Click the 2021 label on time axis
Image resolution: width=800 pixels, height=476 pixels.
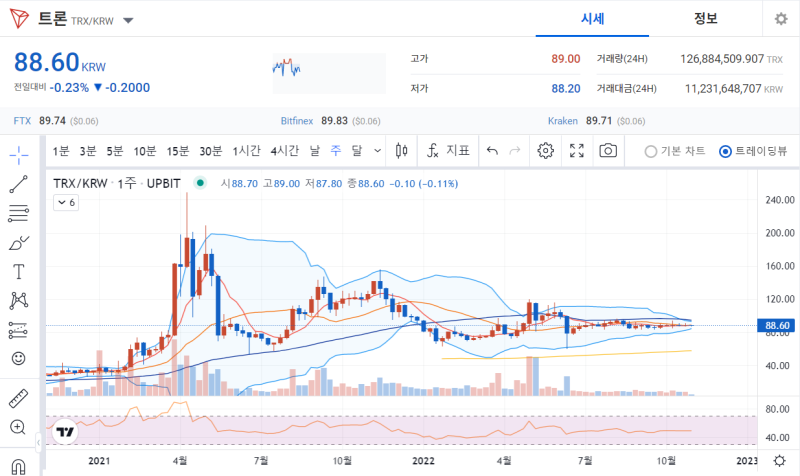point(99,461)
